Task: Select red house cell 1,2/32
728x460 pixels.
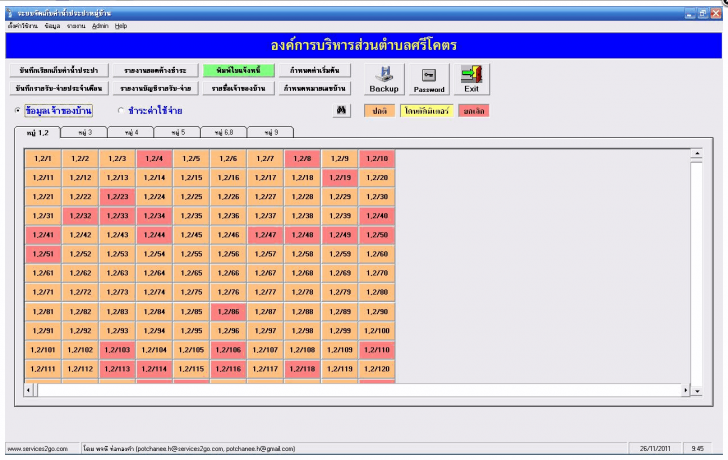Action: [80, 215]
